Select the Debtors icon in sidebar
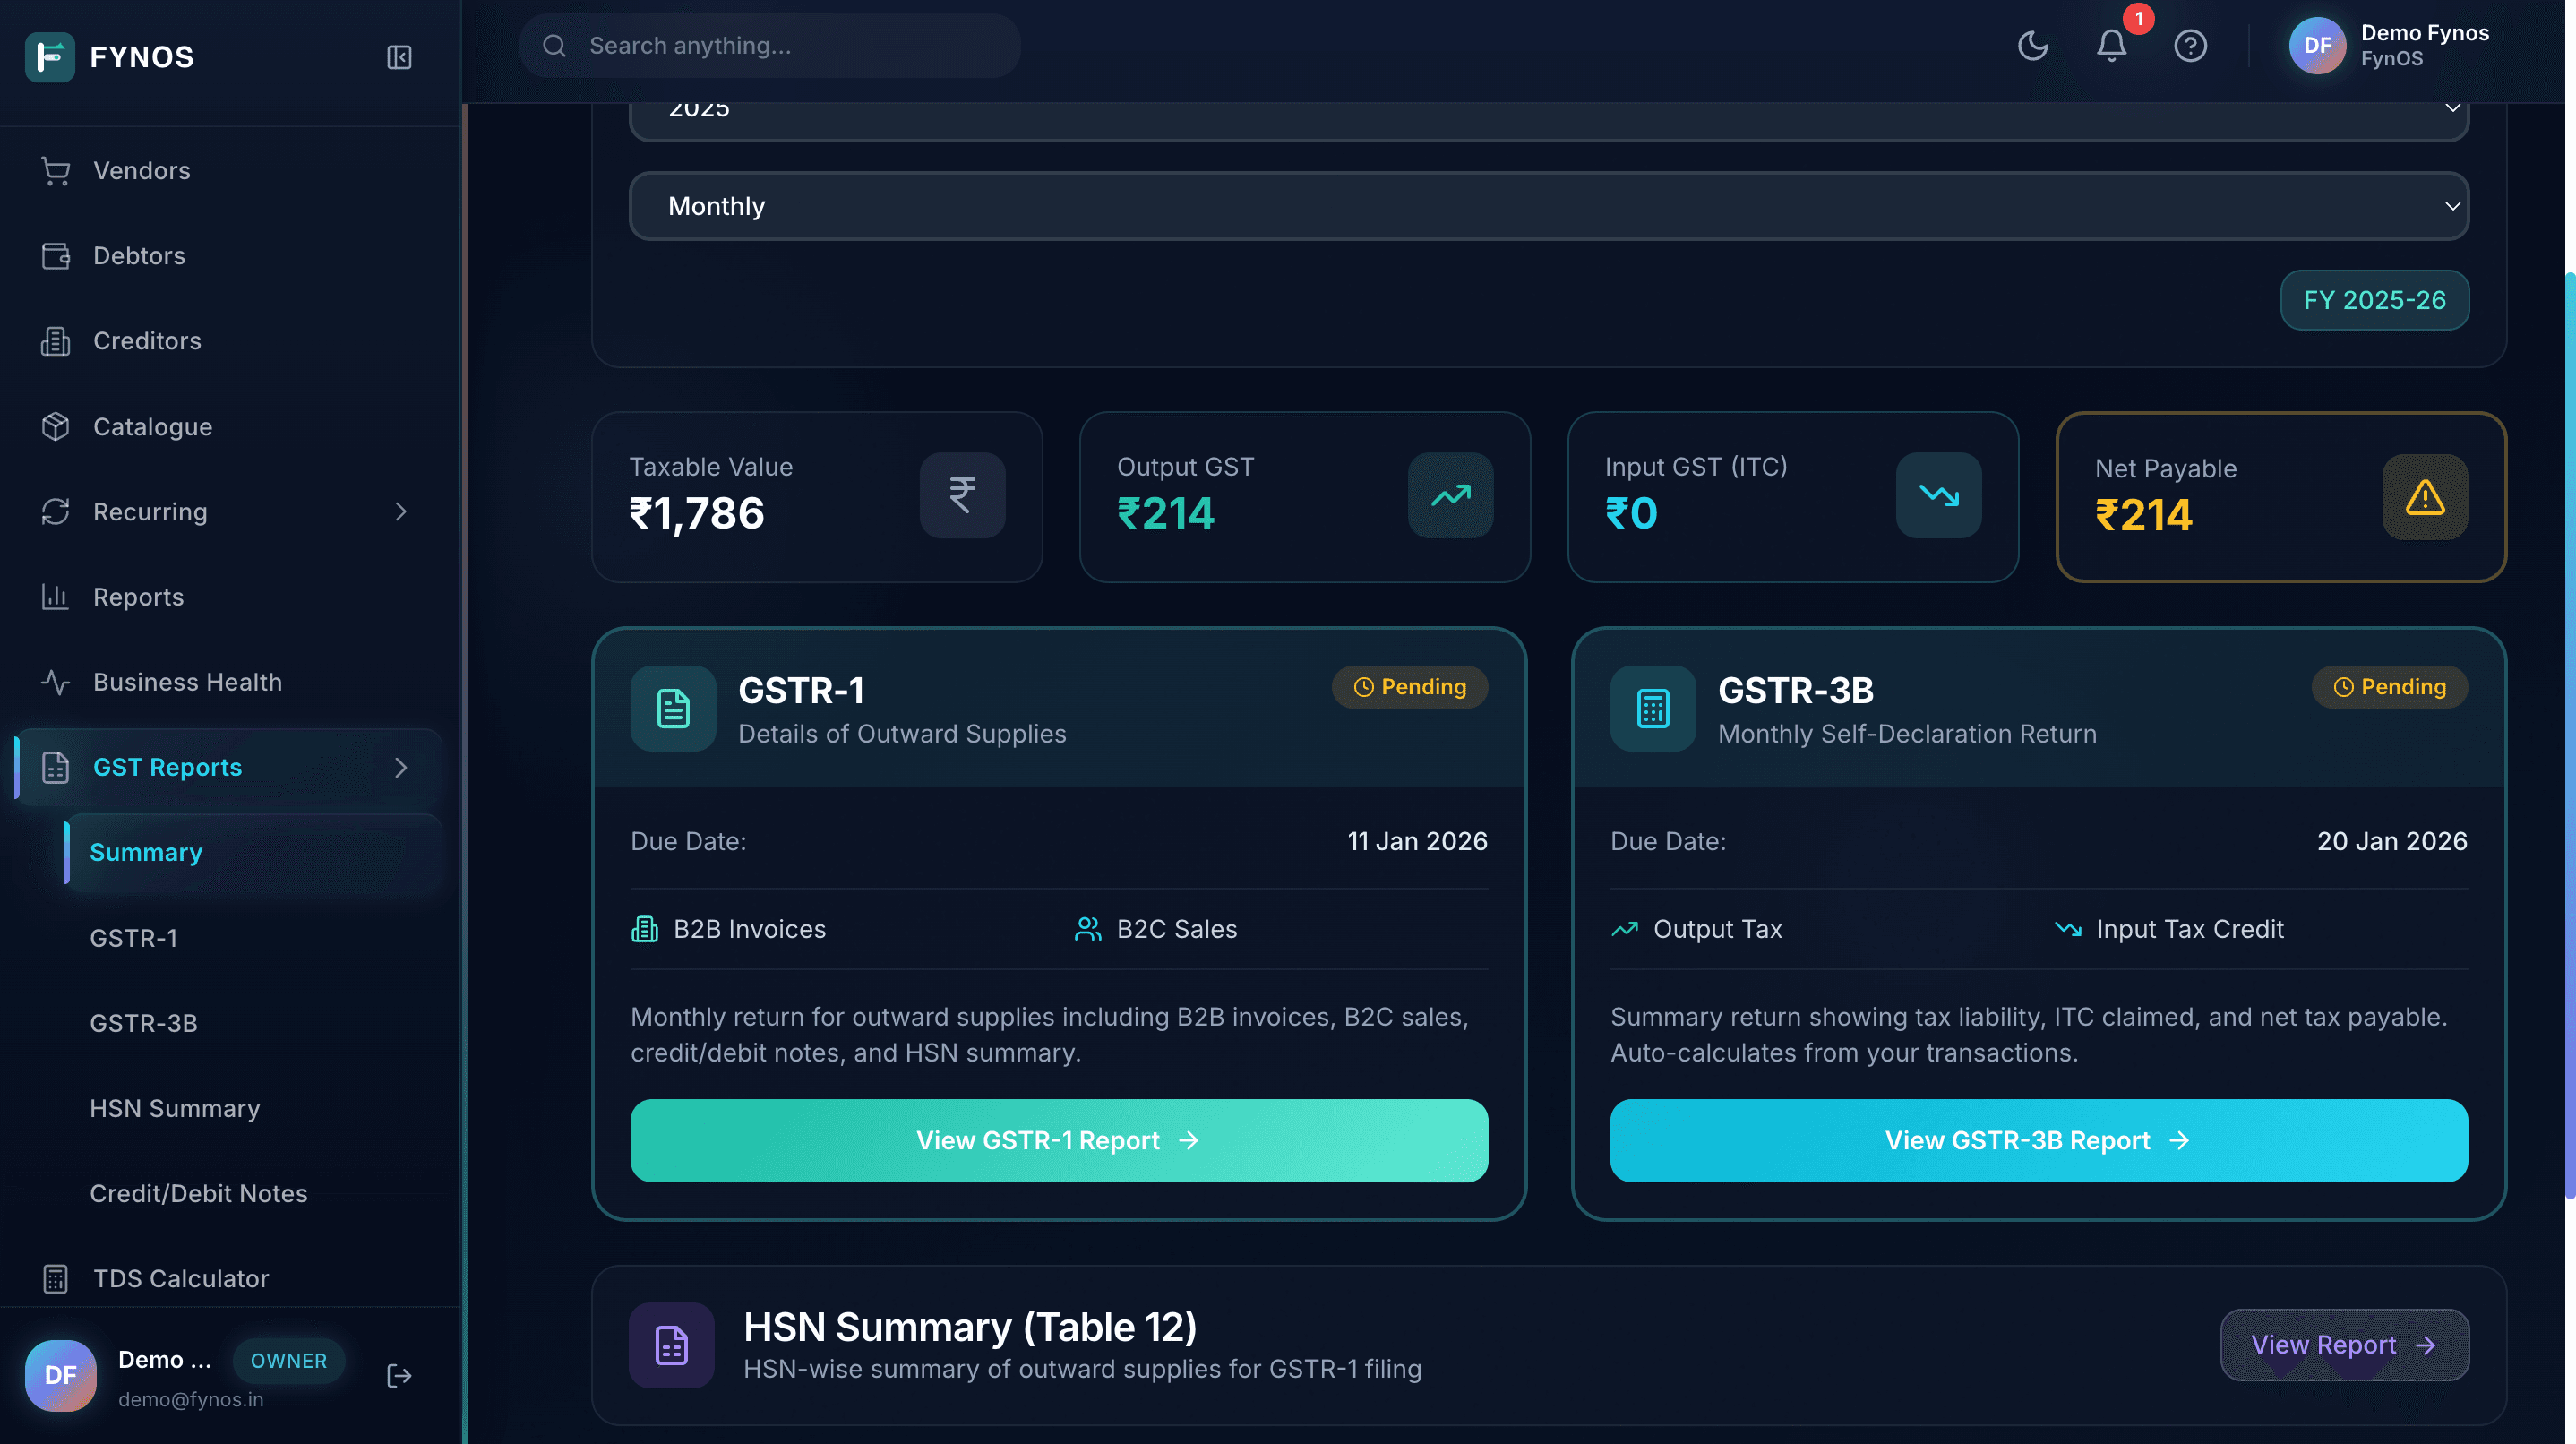 (55, 256)
